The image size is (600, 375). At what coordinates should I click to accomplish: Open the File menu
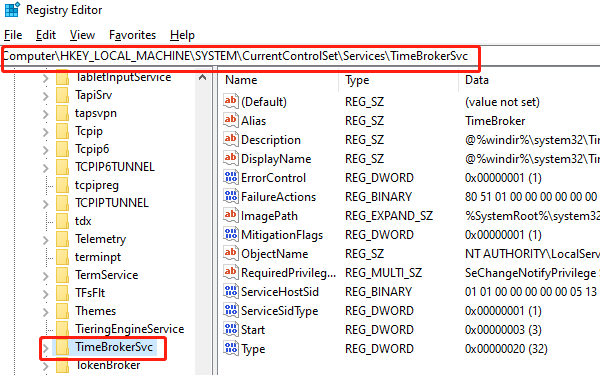(x=13, y=35)
